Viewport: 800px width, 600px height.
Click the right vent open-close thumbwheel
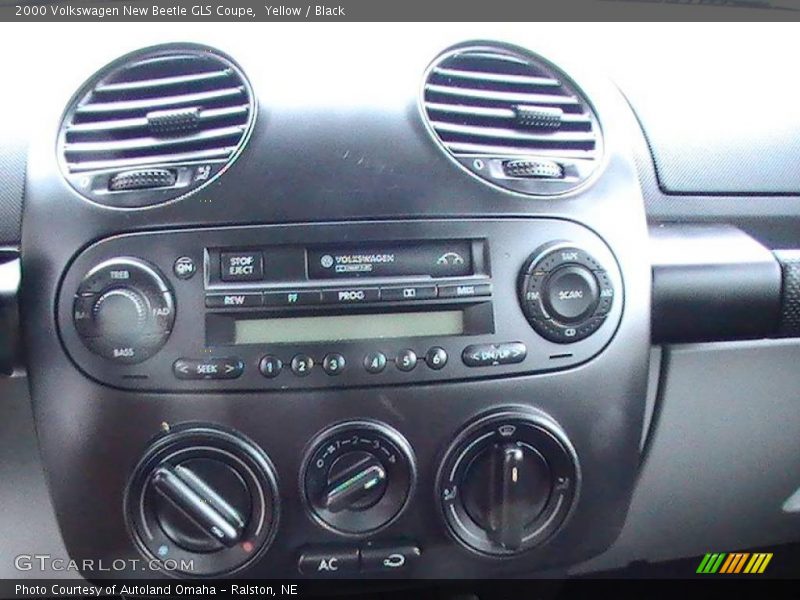533,169
